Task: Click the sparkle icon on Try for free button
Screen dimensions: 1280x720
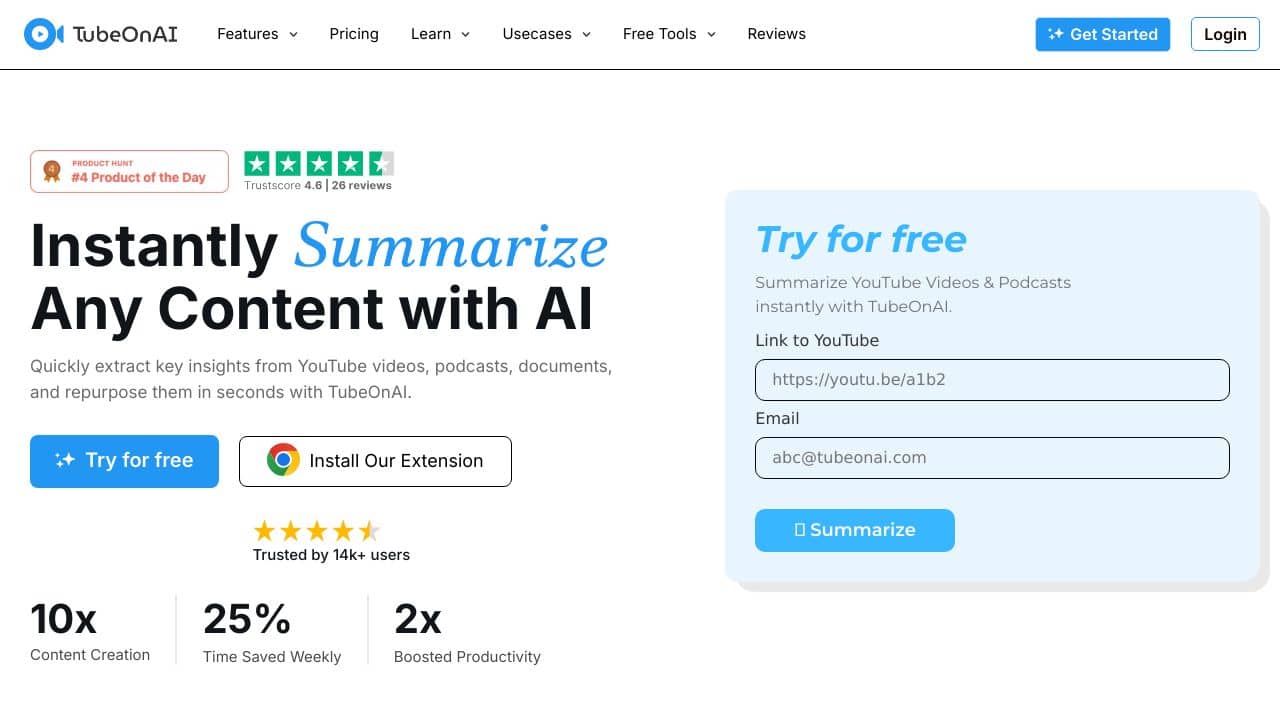Action: pos(65,460)
